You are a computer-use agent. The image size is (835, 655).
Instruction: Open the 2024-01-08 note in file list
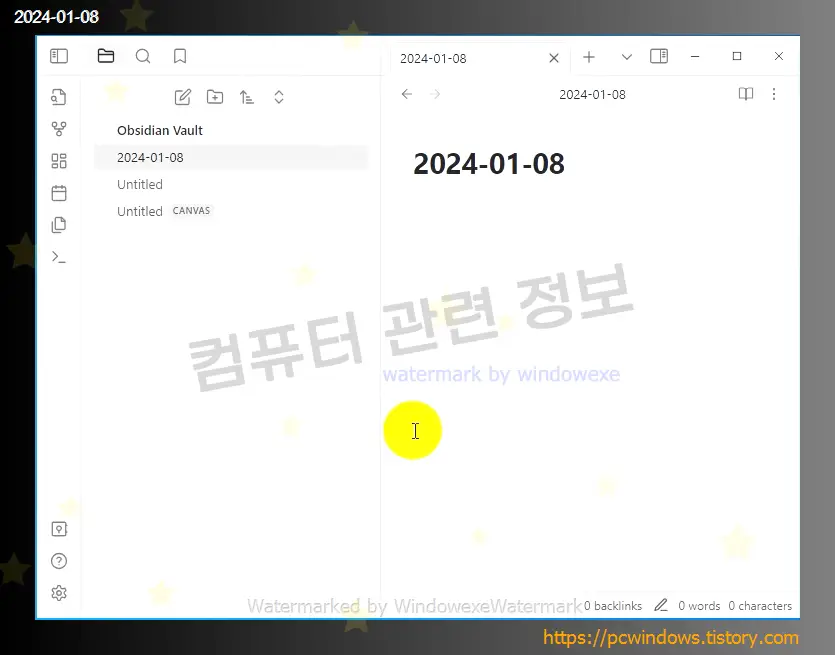pyautogui.click(x=231, y=158)
